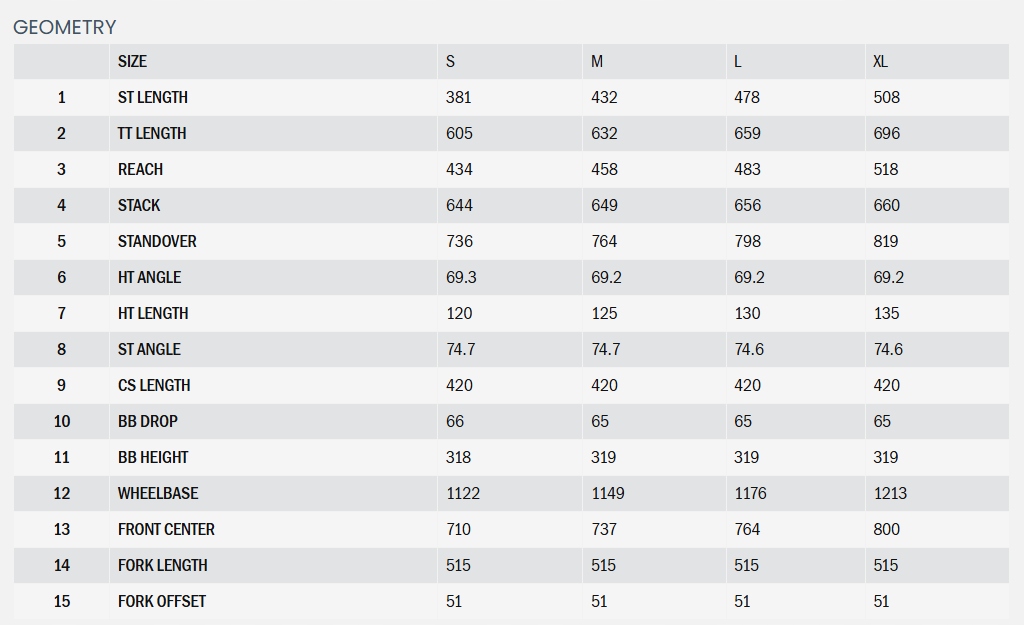Click the GEOMETRY heading

65,27
